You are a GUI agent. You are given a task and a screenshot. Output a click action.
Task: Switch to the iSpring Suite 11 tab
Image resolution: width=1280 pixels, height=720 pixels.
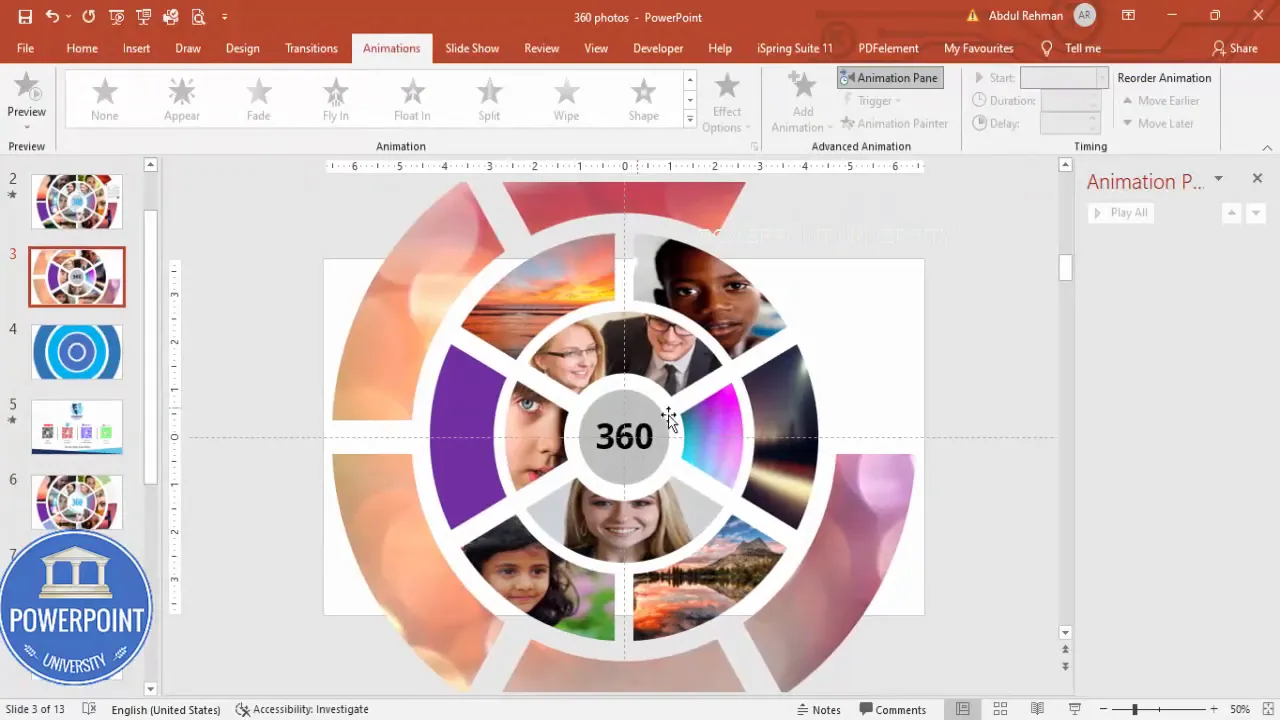[795, 48]
